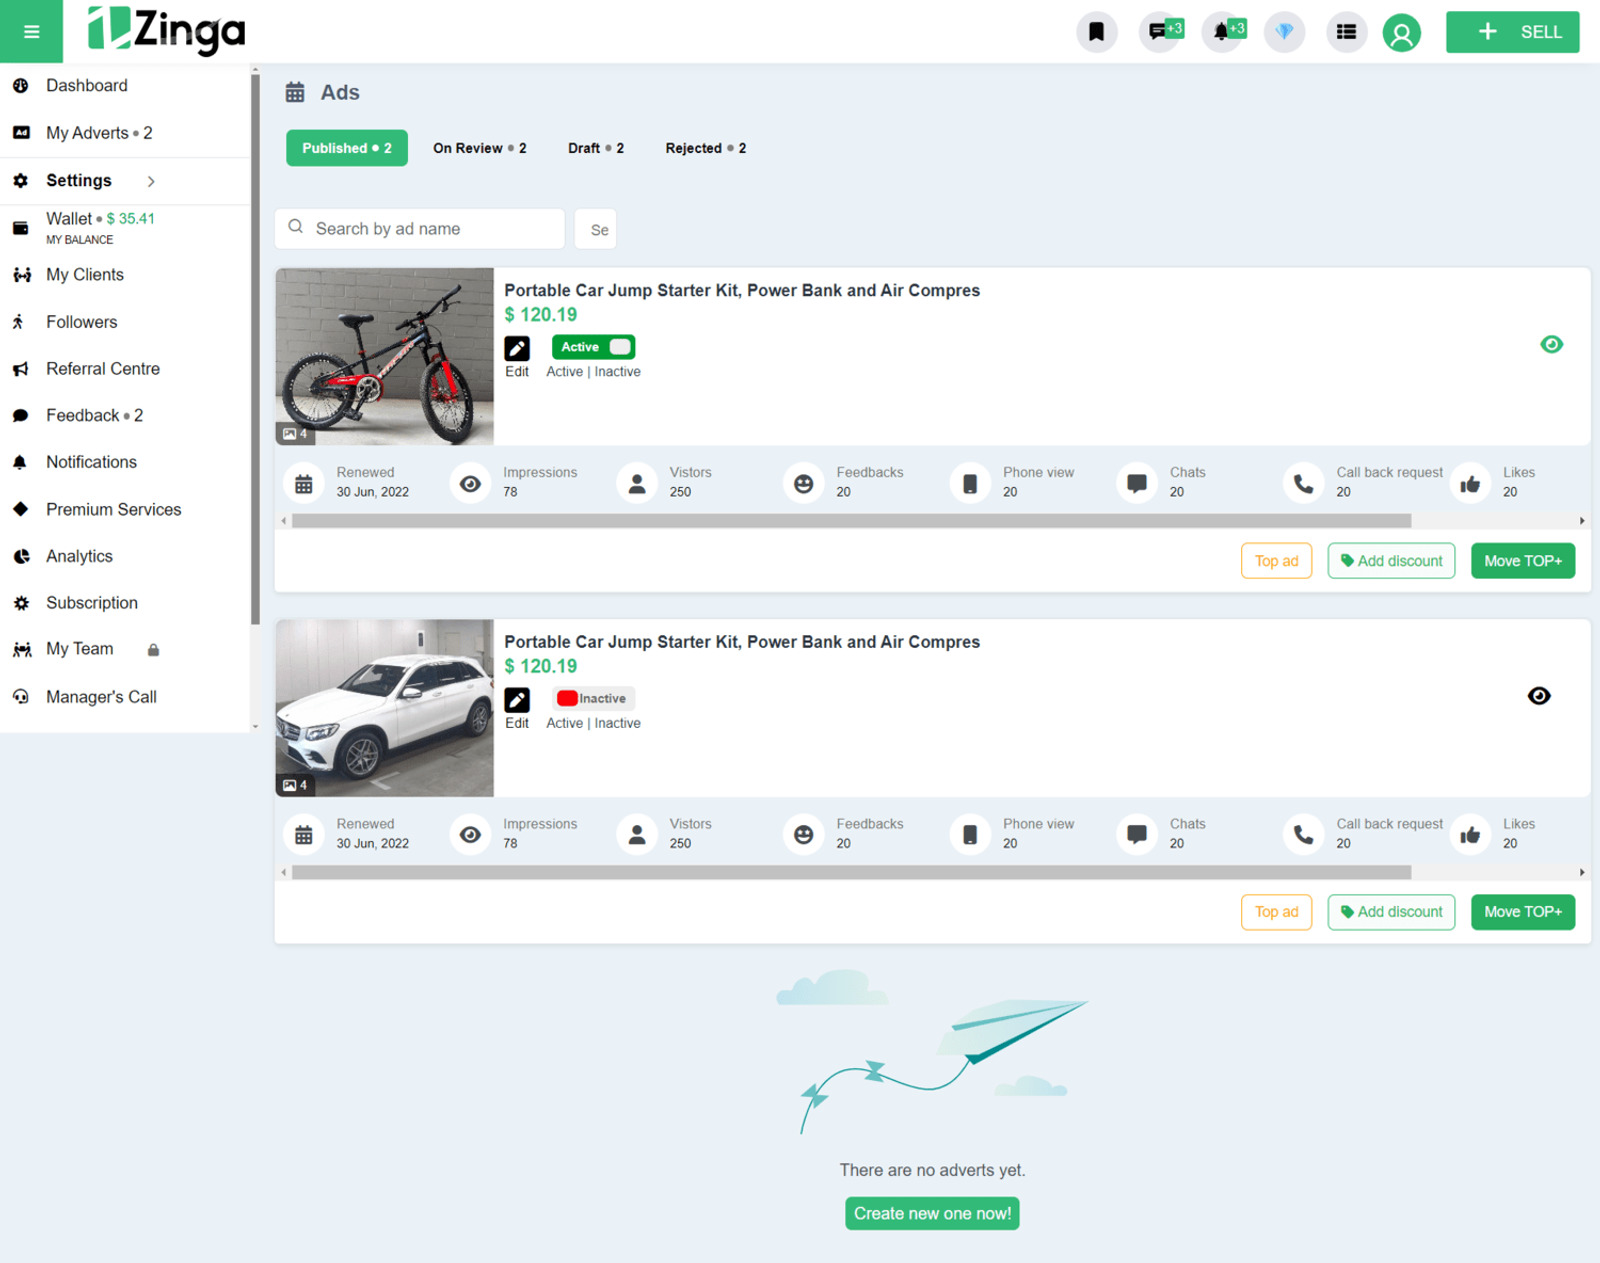Click the My Team locked section
Viewport: 1600px width, 1263px height.
80,649
